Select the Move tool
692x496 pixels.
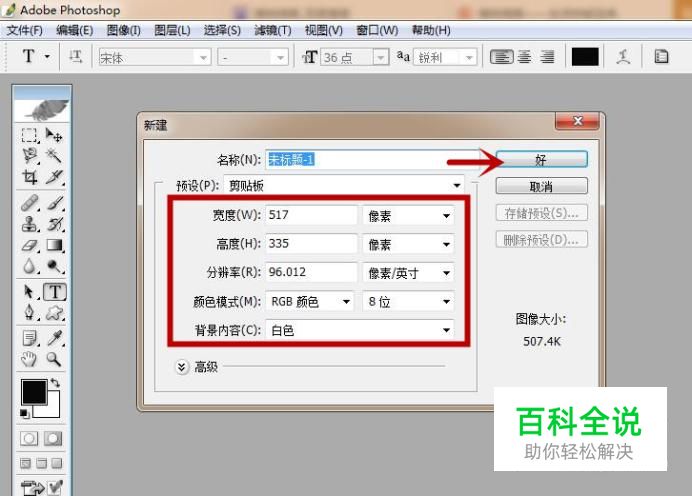pyautogui.click(x=54, y=135)
